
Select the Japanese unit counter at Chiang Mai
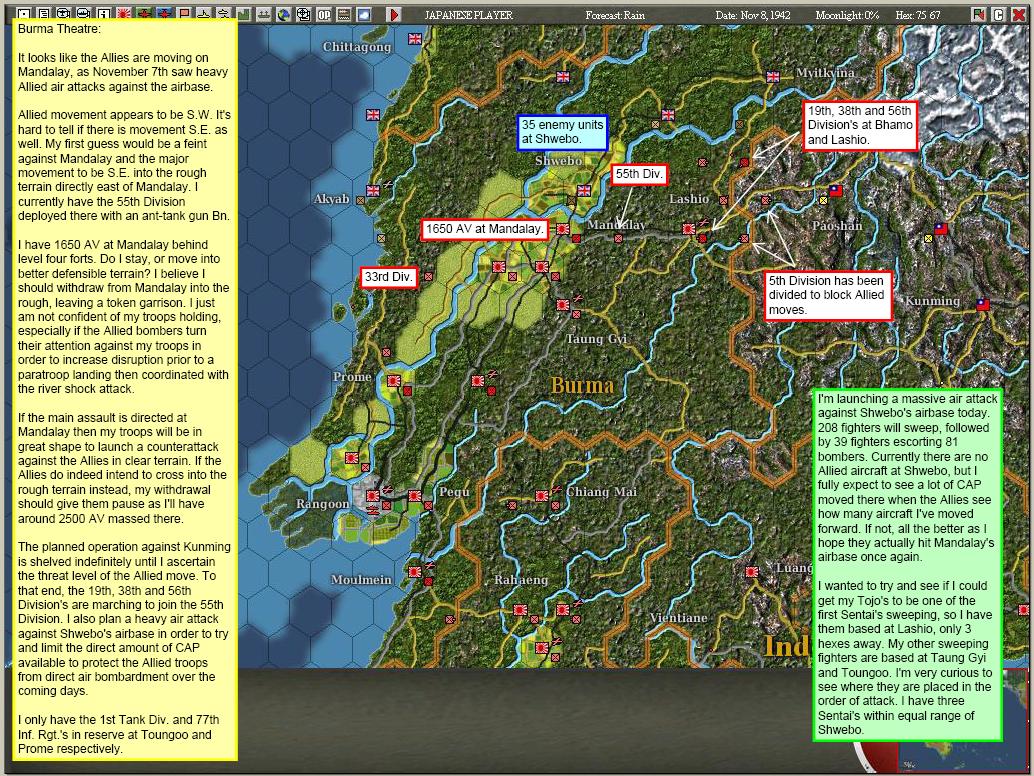pos(541,495)
